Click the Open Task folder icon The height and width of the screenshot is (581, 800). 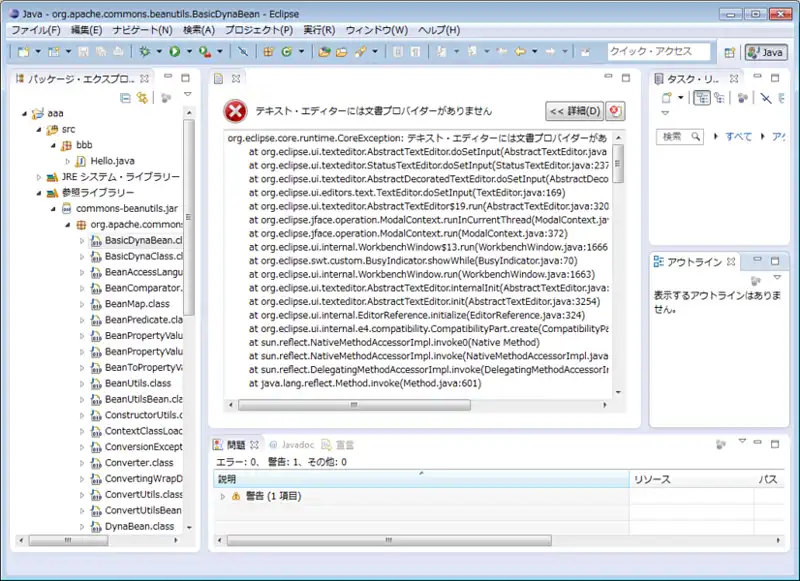341,52
